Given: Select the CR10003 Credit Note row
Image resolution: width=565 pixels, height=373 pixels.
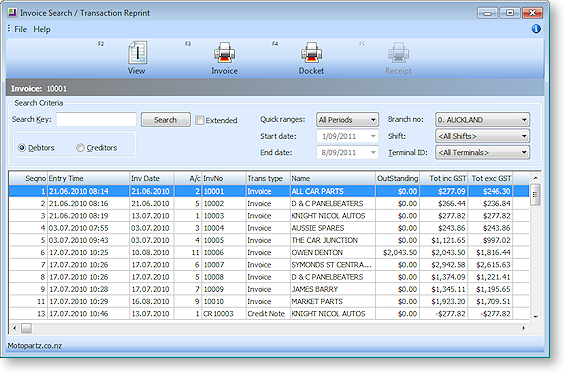Looking at the screenshot, I should coord(269,314).
